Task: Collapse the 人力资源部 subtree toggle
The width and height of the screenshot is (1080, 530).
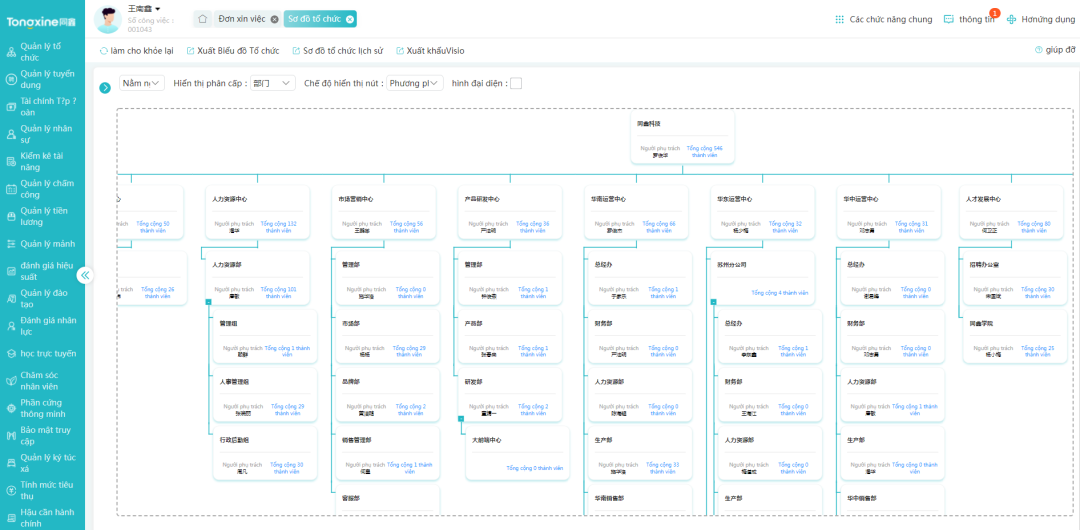Action: [x=208, y=300]
